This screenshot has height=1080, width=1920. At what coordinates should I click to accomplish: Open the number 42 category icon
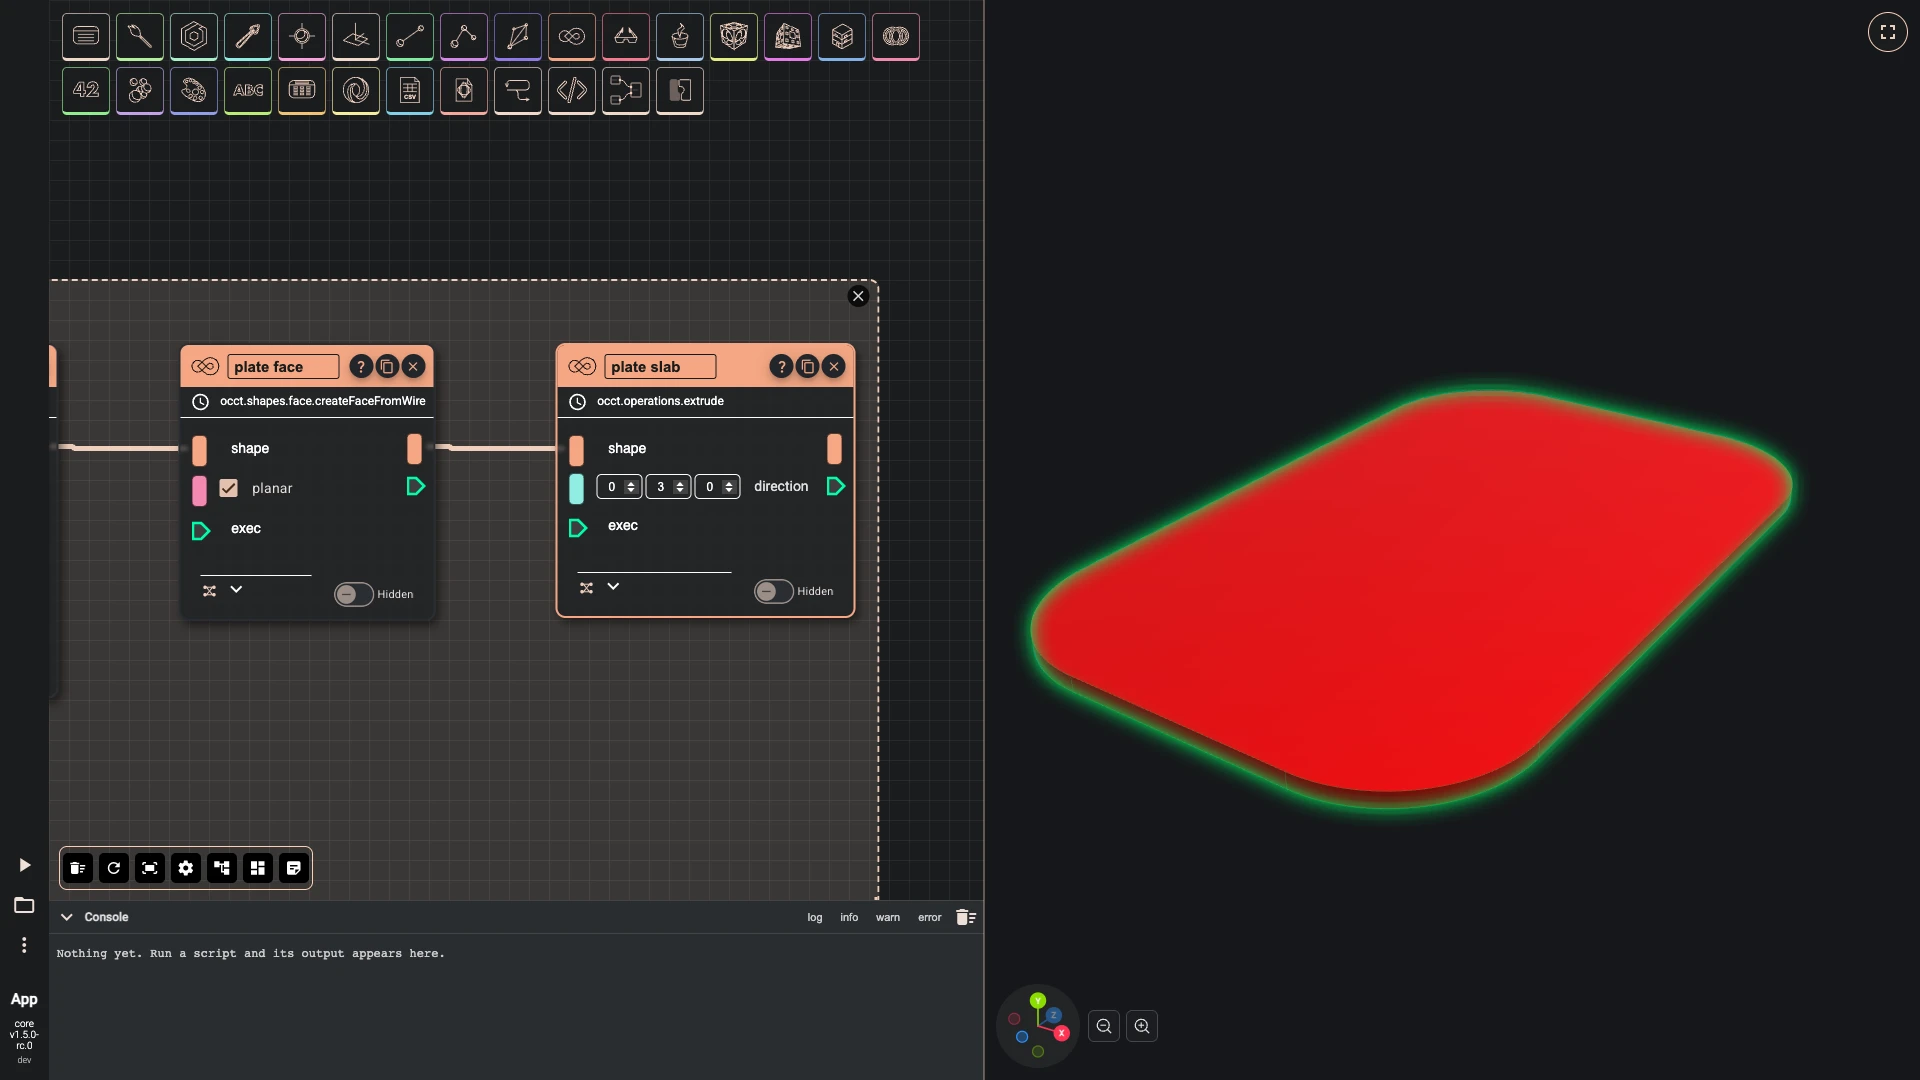[x=86, y=90]
